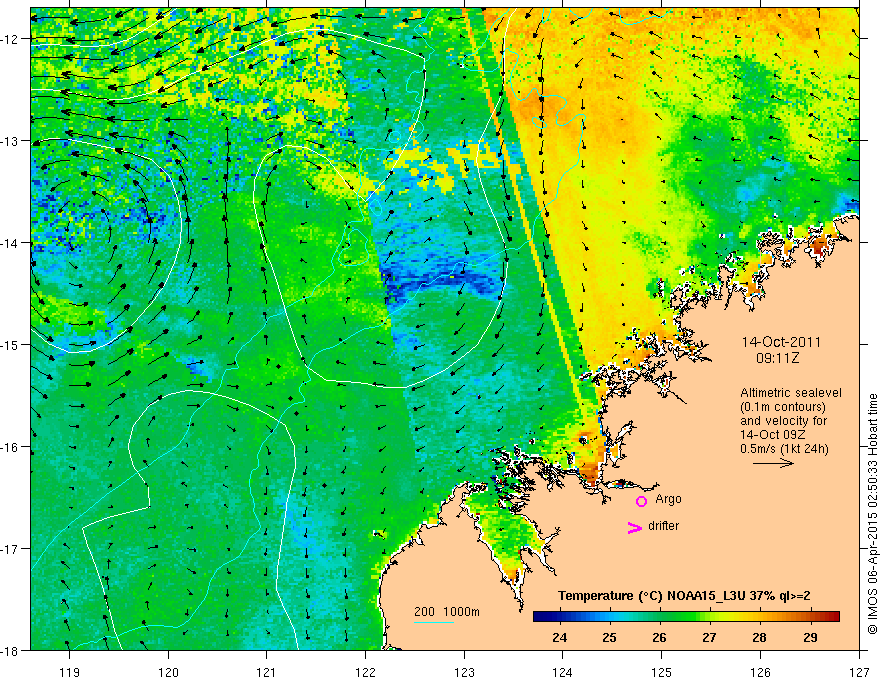Click longitude axis label '126'

(x=760, y=672)
